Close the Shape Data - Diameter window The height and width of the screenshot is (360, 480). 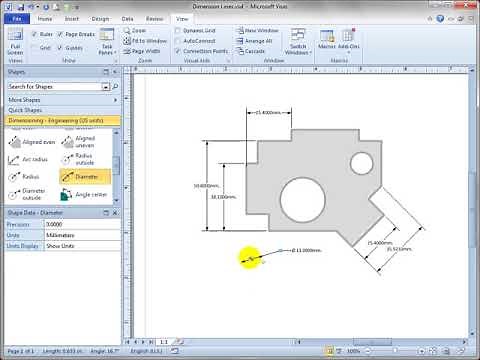point(115,213)
